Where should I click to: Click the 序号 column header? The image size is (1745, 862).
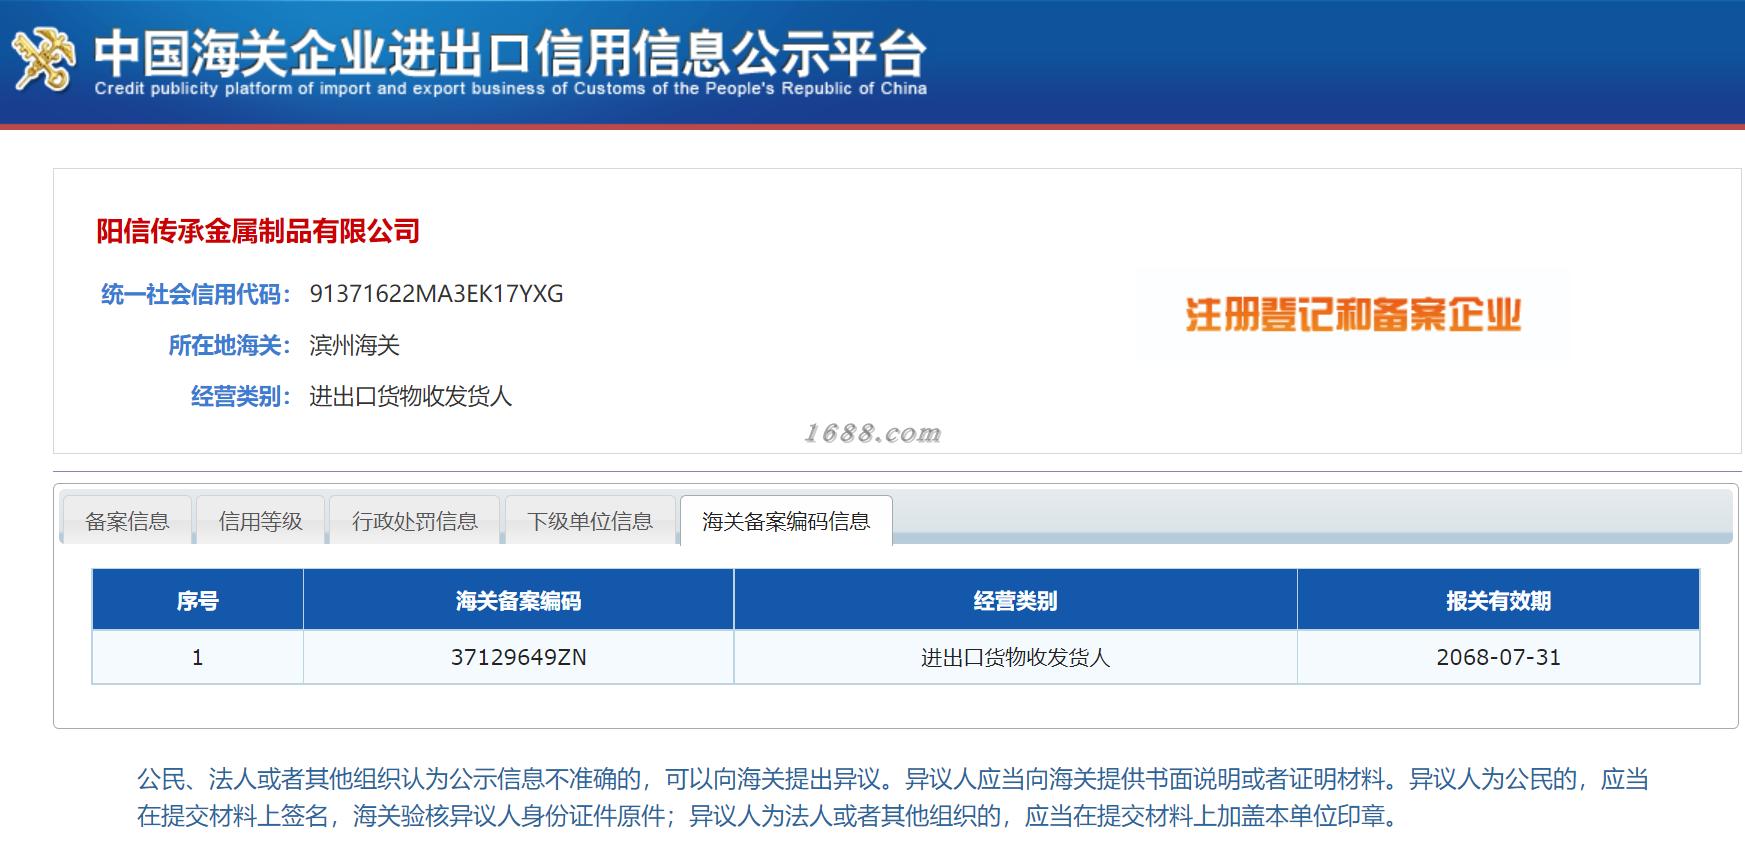pos(197,600)
